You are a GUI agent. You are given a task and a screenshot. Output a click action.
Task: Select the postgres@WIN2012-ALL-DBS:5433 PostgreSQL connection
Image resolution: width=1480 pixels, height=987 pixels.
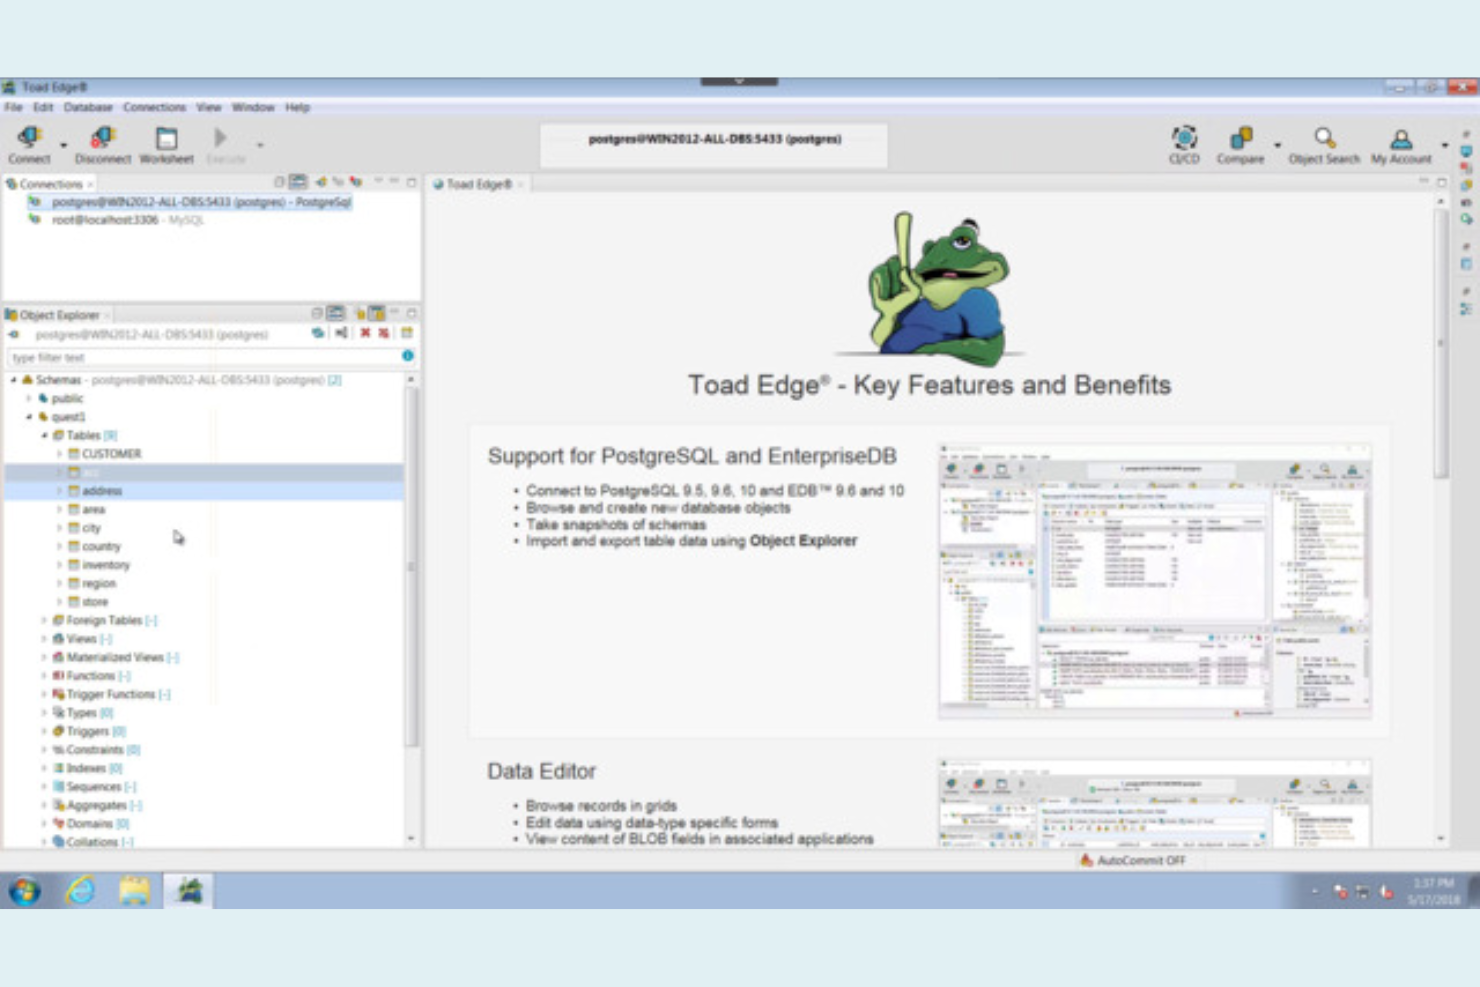[x=201, y=202]
